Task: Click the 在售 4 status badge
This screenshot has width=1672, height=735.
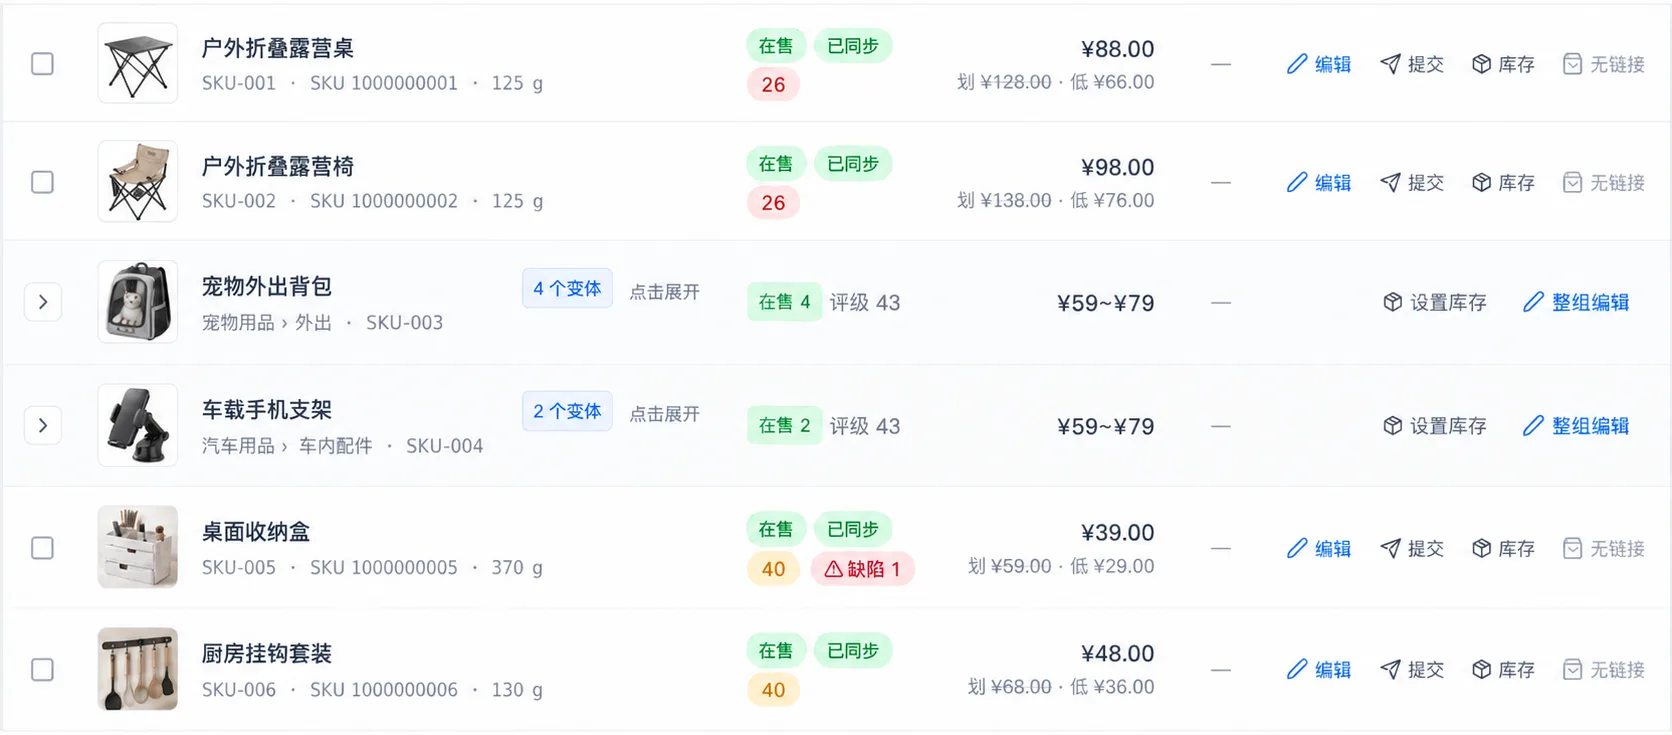Action: [x=784, y=302]
